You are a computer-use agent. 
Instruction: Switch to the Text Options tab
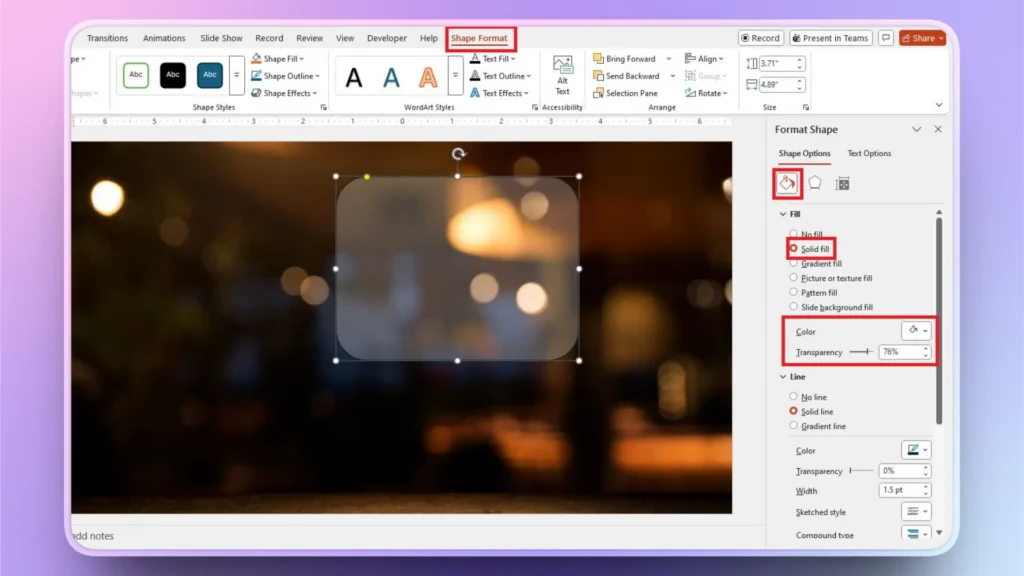869,153
